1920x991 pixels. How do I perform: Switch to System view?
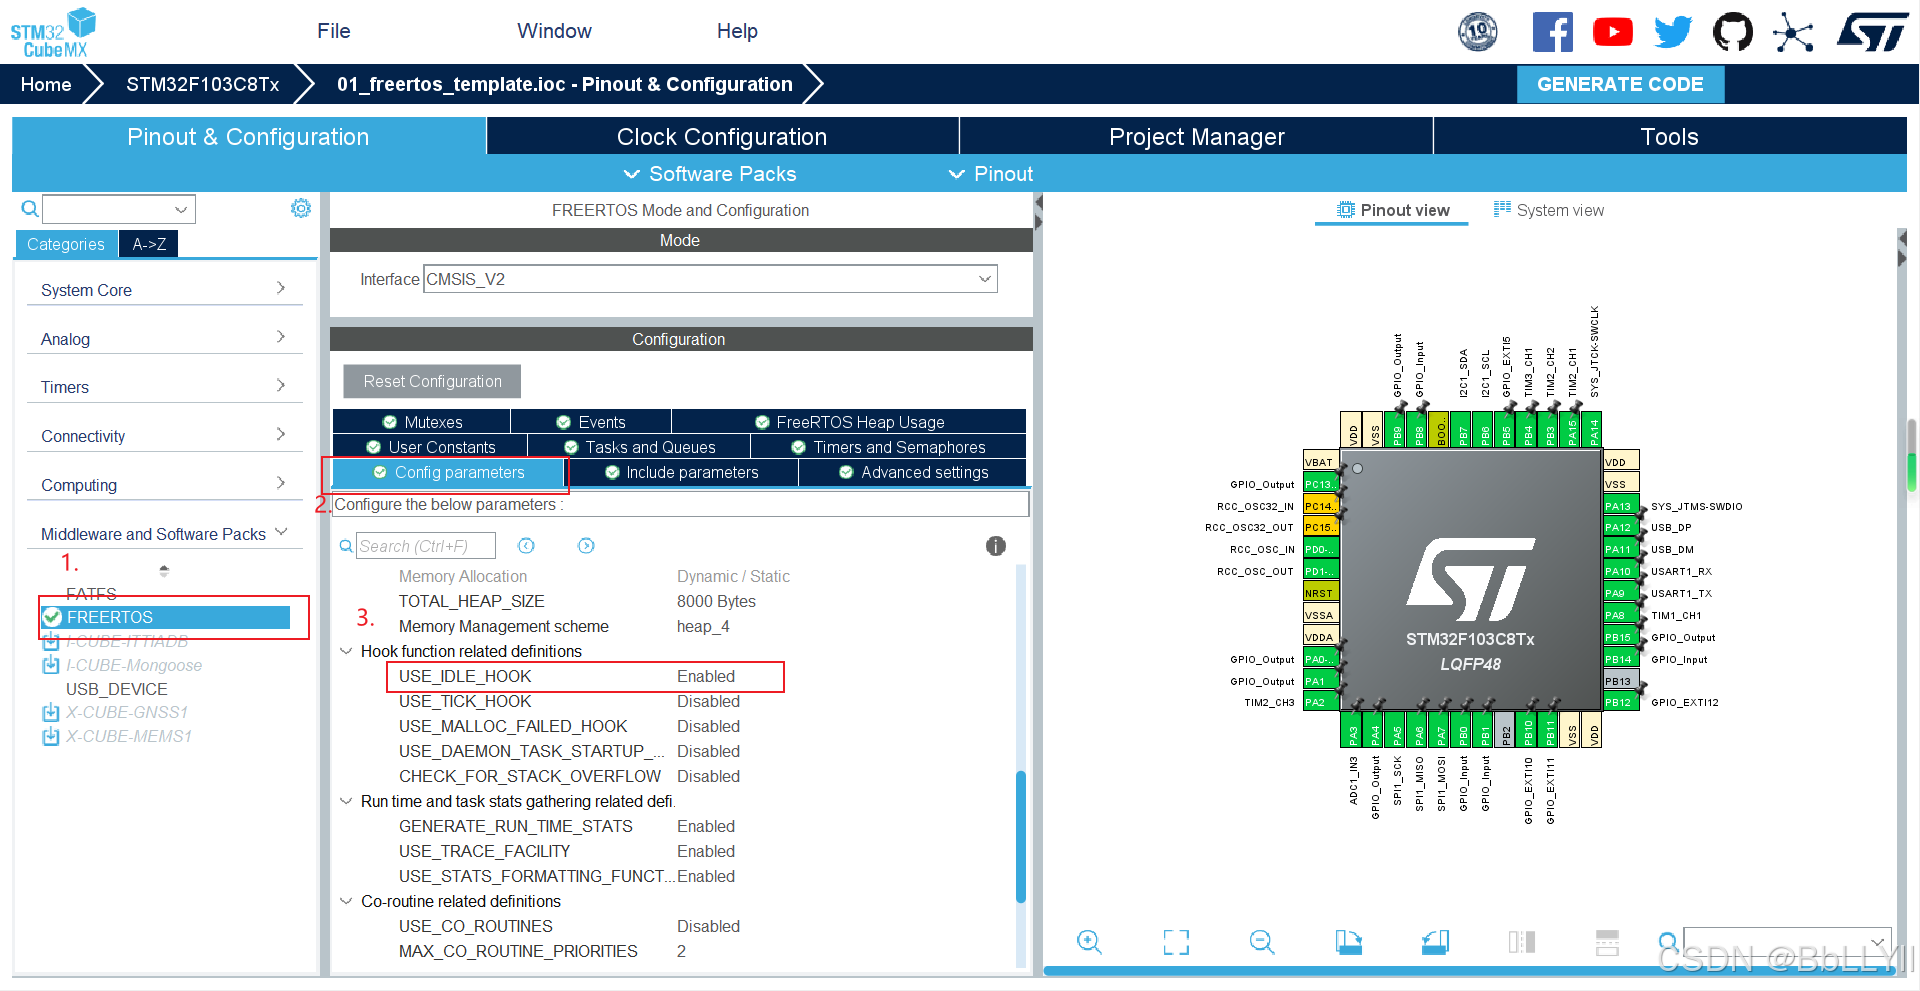tap(1548, 210)
